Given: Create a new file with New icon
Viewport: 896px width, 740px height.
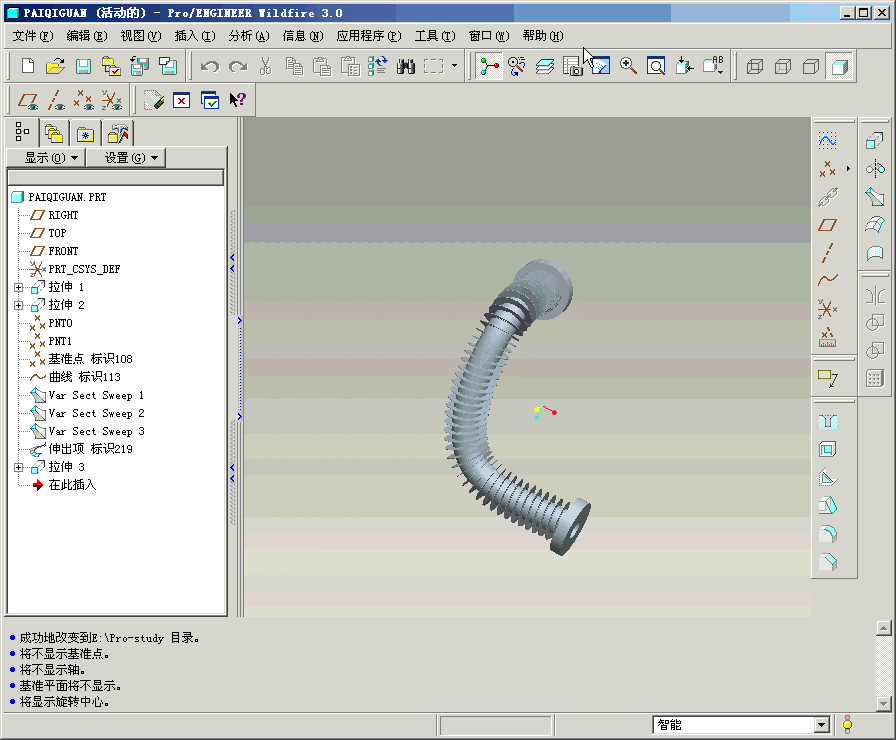Looking at the screenshot, I should [x=27, y=66].
